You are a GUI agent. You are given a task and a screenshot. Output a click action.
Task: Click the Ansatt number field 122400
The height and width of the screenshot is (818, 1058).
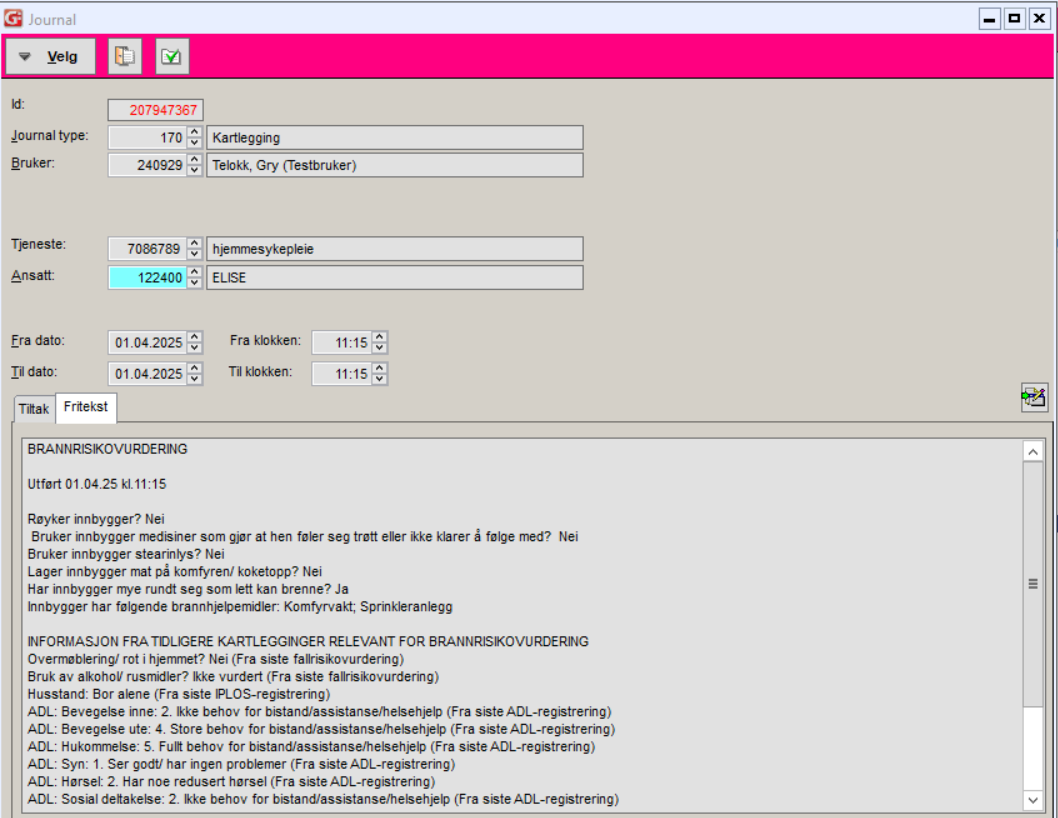pos(146,278)
